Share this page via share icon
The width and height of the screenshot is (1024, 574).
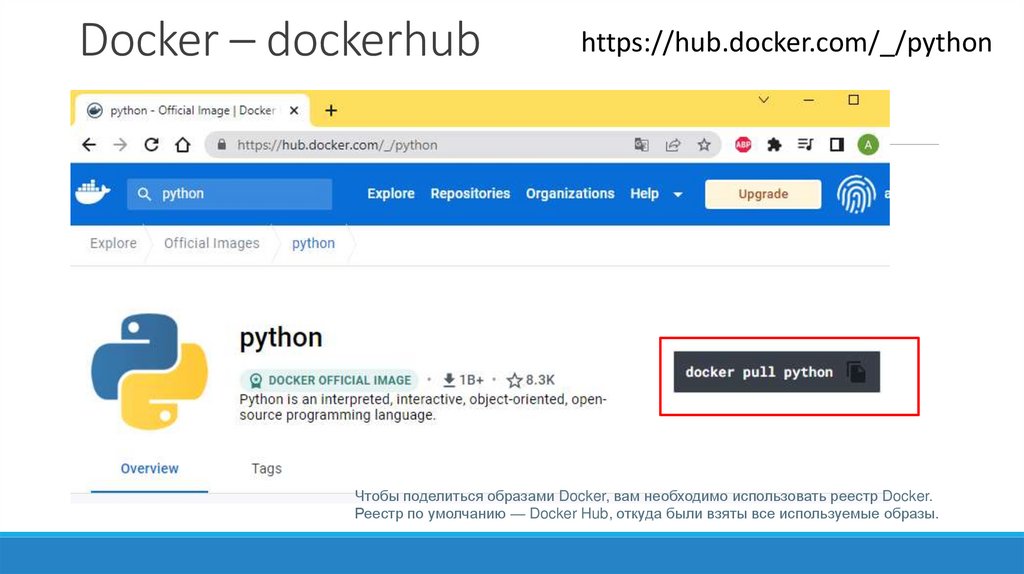[673, 145]
